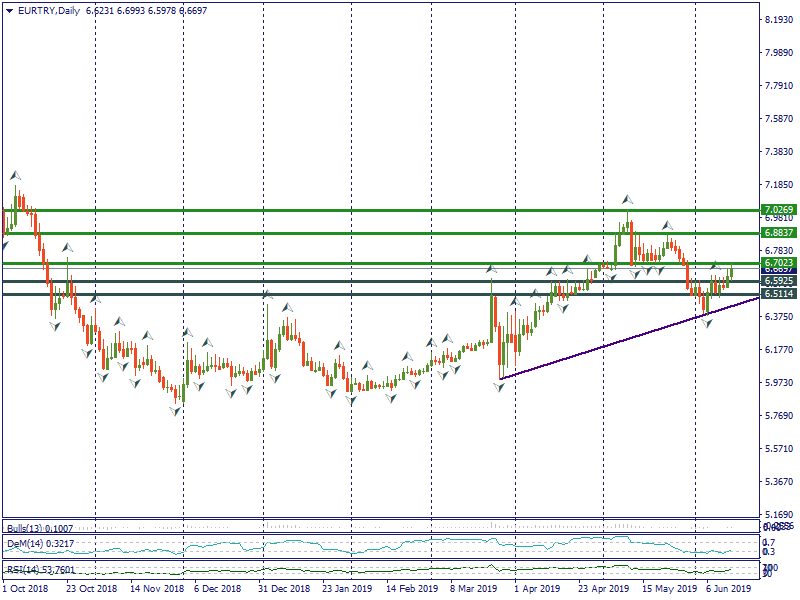Click the 6 Jun 2019 date label
Viewport: 800px width, 600px height.
tap(729, 590)
